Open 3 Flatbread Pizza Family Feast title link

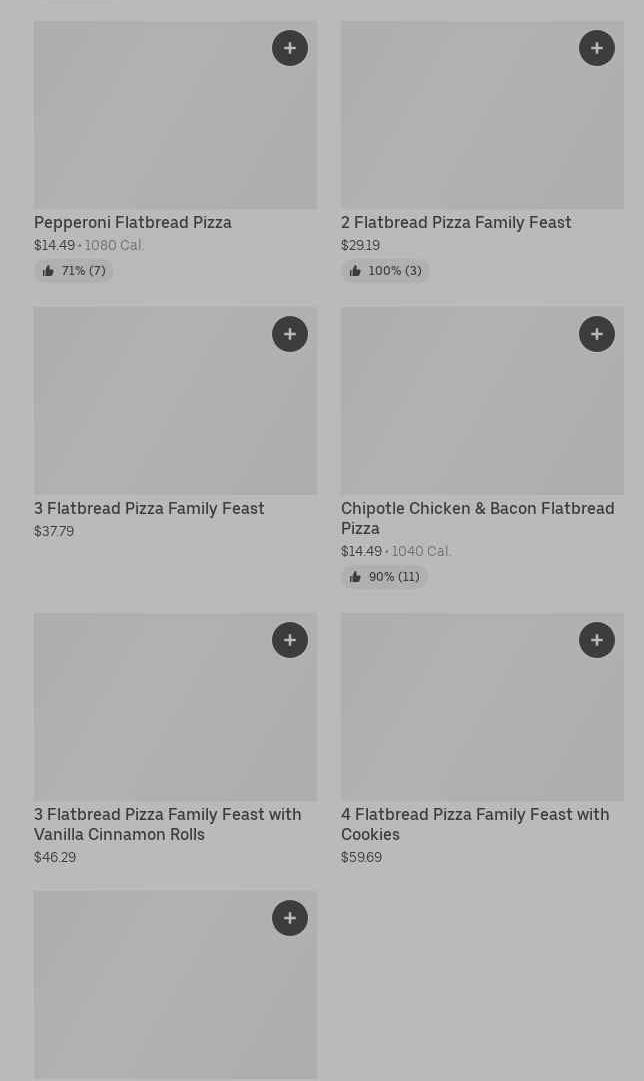click(x=149, y=508)
